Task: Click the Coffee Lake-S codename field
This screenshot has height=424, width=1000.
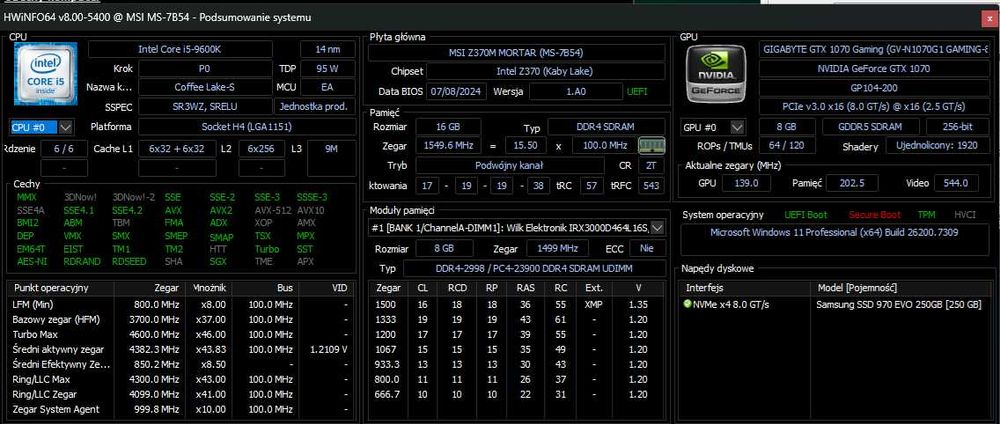Action: pos(205,87)
